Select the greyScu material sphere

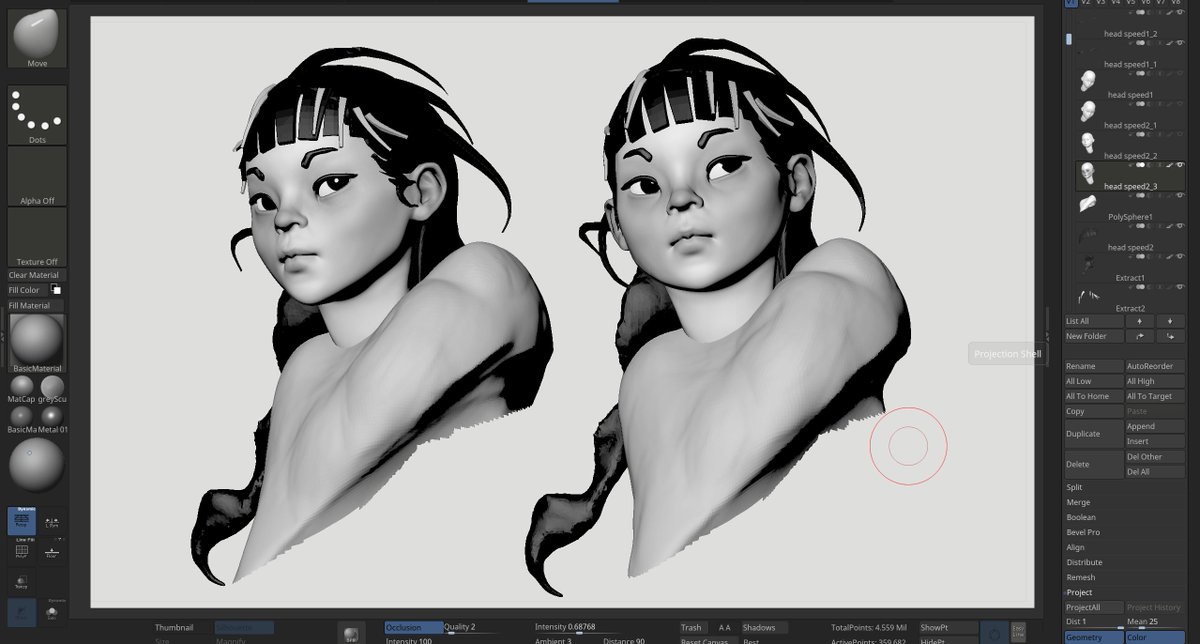click(x=52, y=387)
